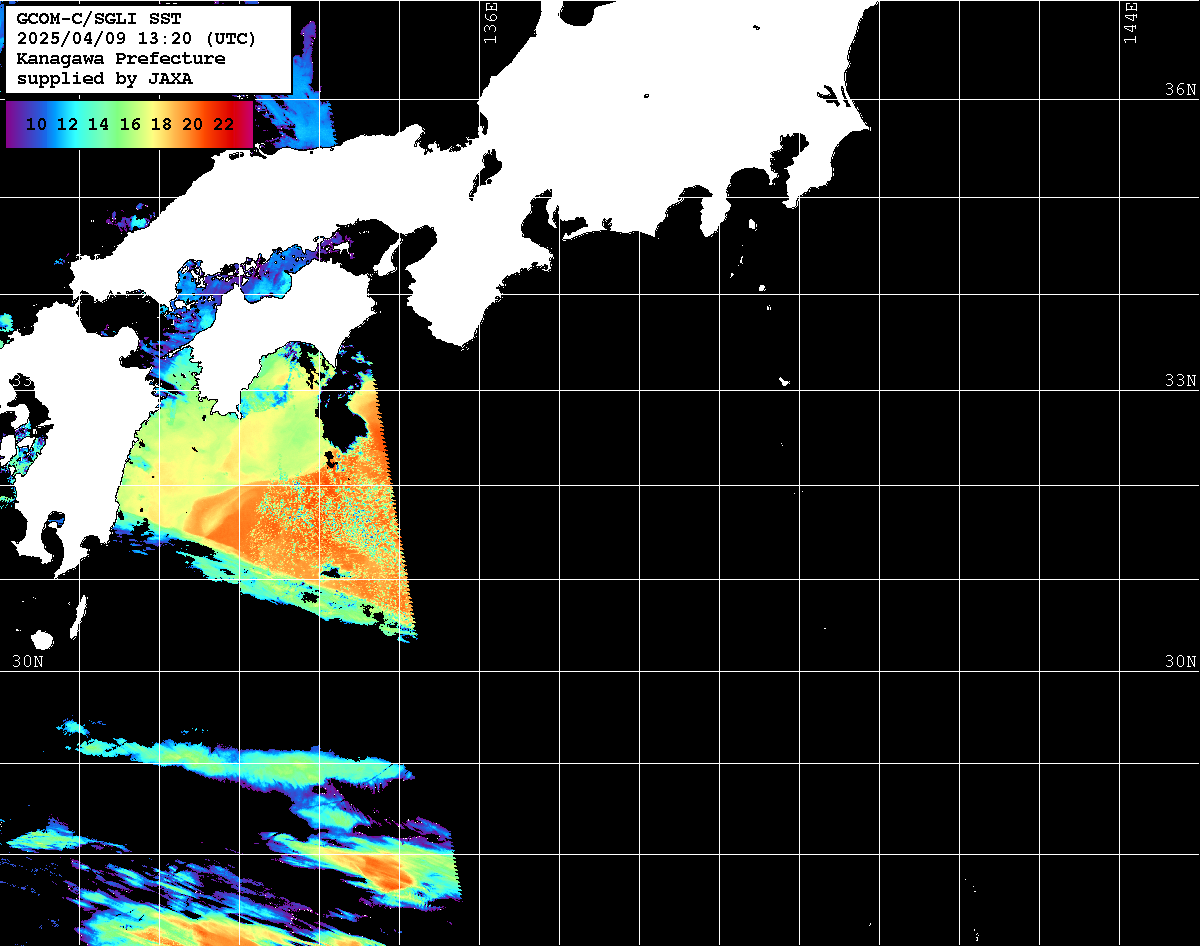Click the 'GCOM-C/SGLI SST' title text
The width and height of the screenshot is (1200, 946).
tap(98, 19)
